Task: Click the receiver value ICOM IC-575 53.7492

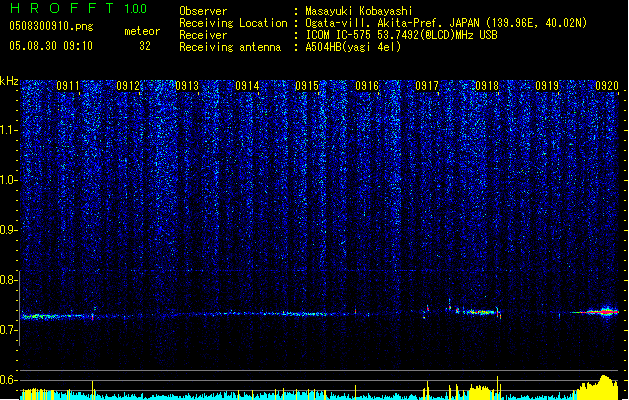Action: [401, 35]
